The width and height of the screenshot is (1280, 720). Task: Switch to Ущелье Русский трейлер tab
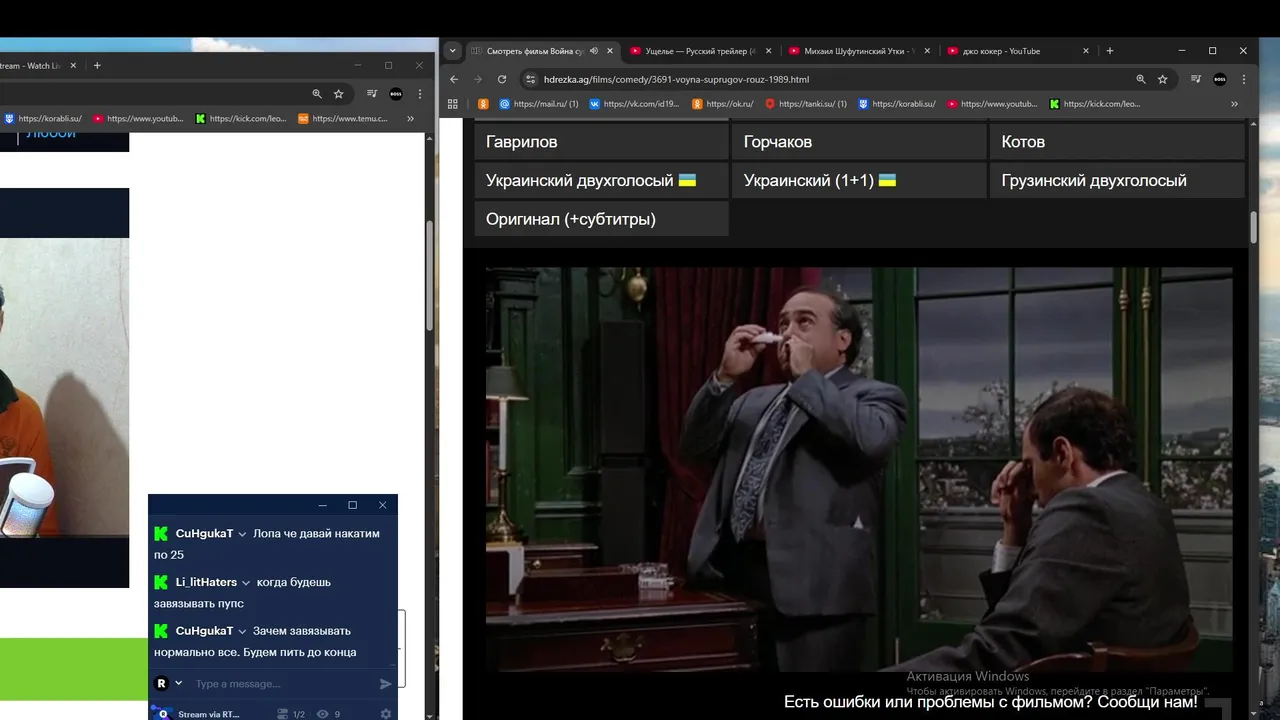(701, 51)
